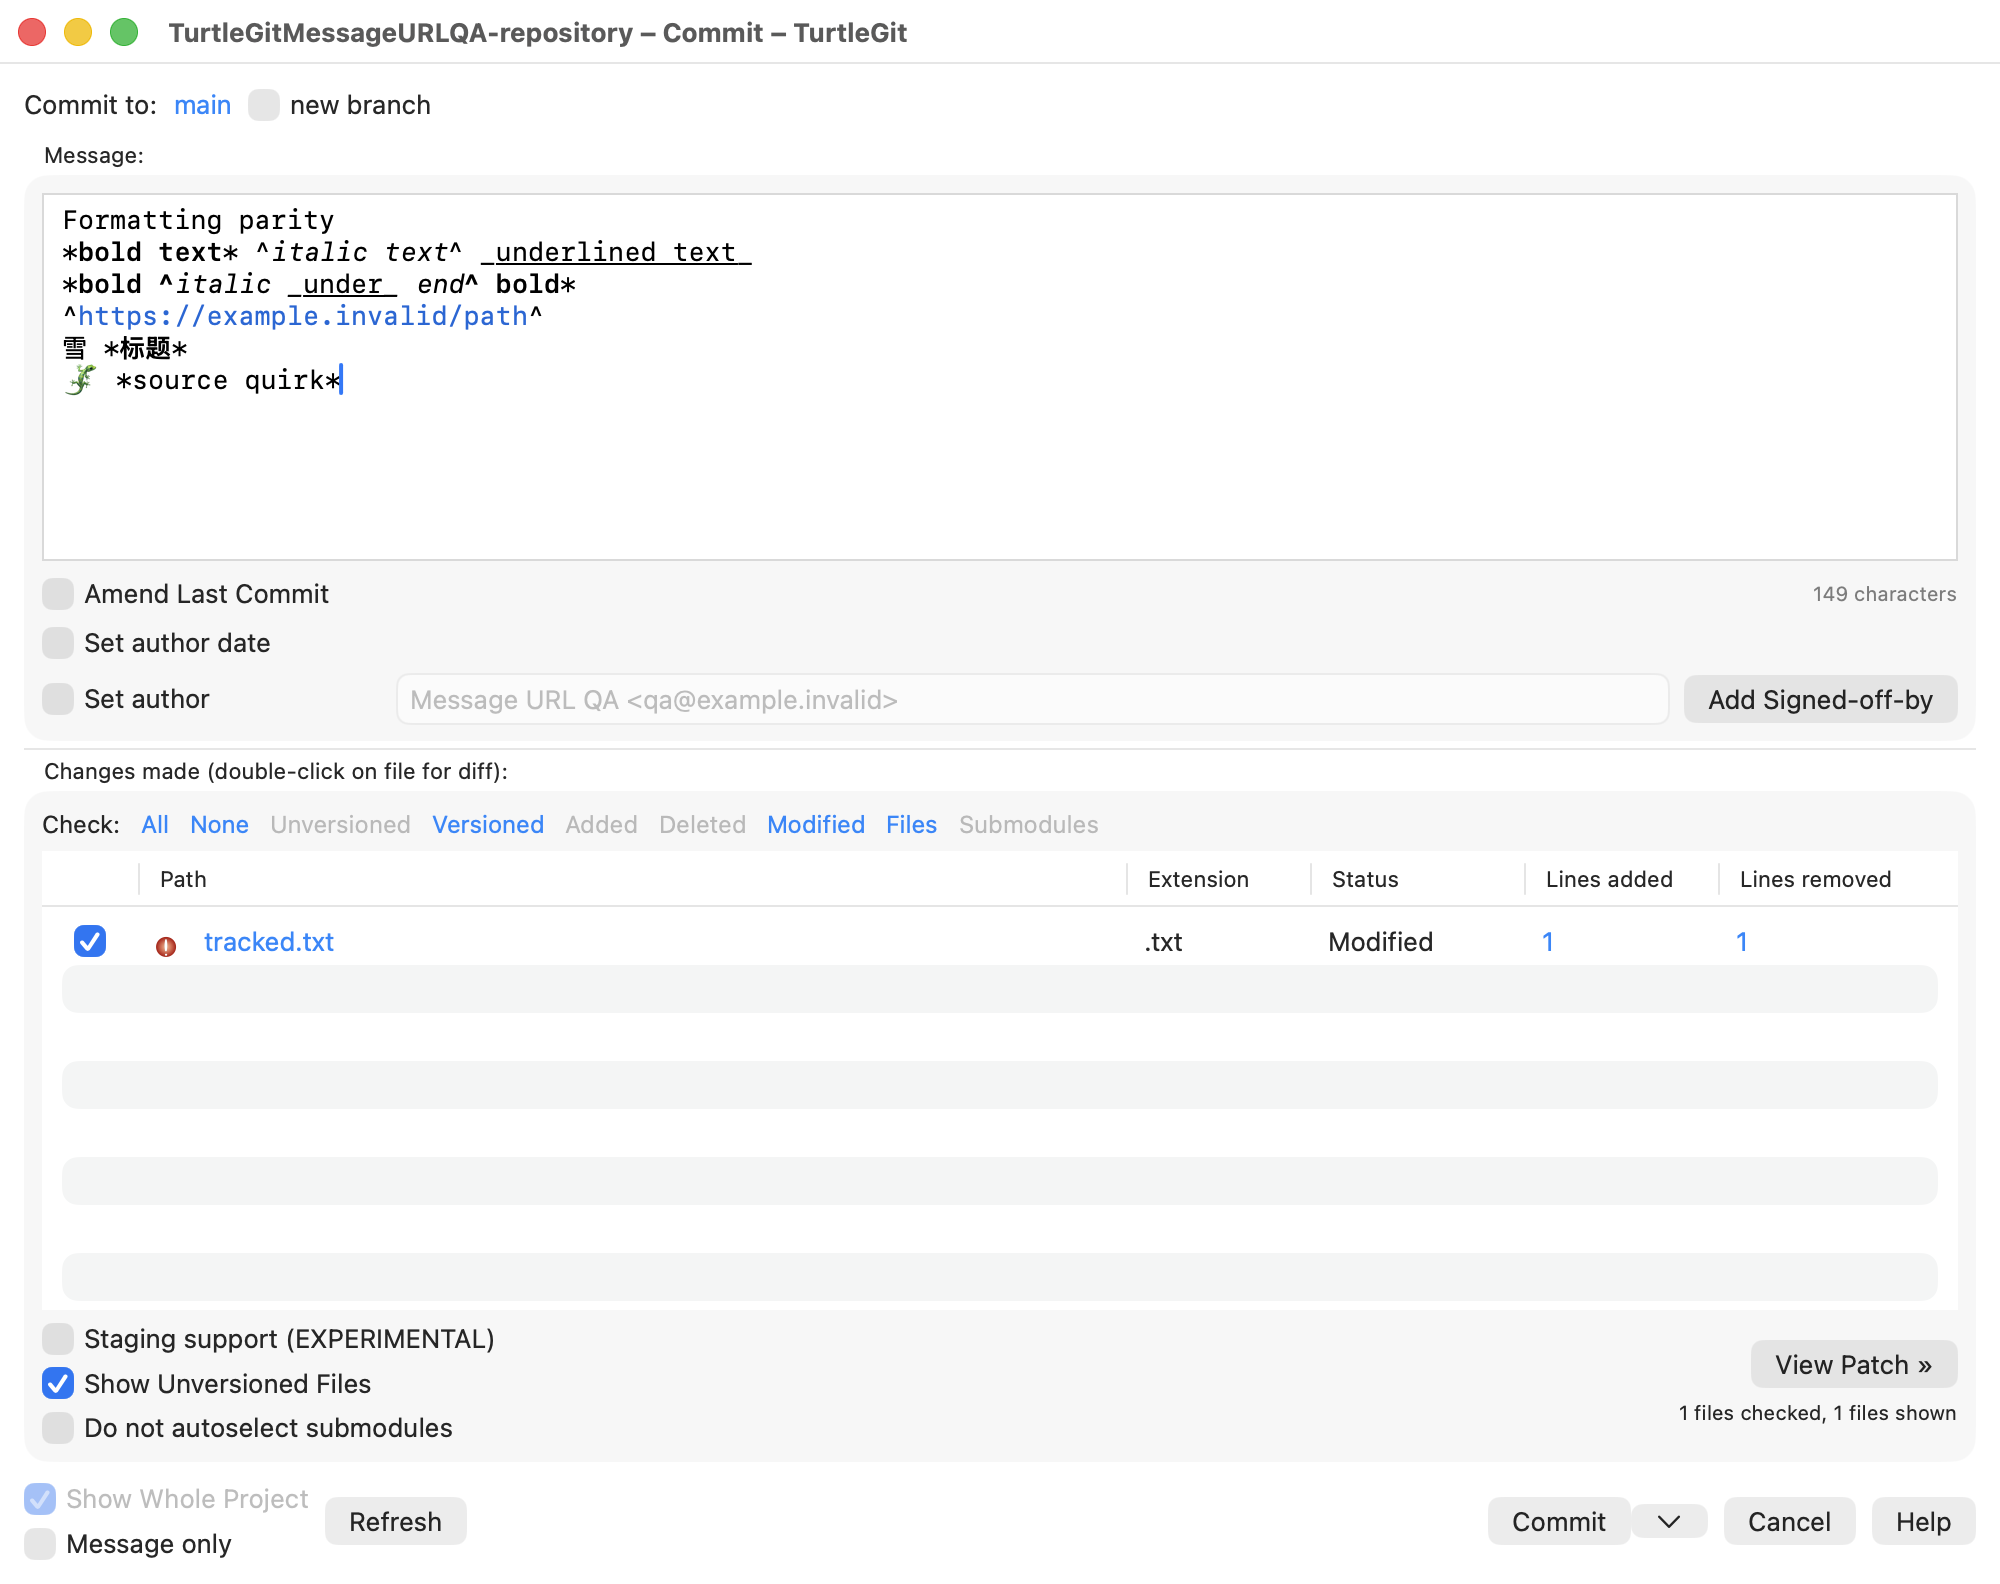Click the Submodules check filter
Screen dimensions: 2000x1584
[x=1028, y=824]
